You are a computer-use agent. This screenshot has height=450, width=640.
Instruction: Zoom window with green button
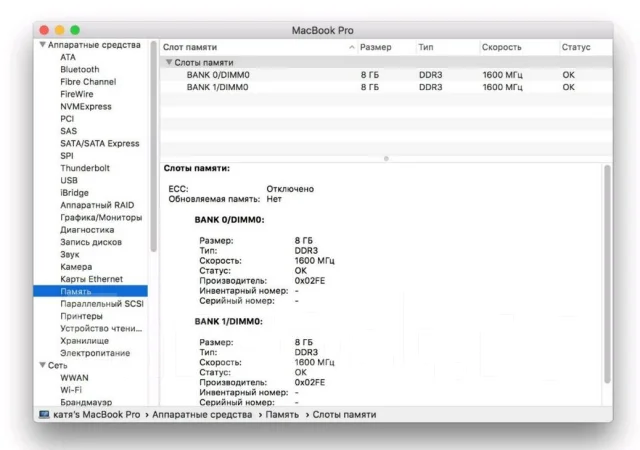[75, 30]
